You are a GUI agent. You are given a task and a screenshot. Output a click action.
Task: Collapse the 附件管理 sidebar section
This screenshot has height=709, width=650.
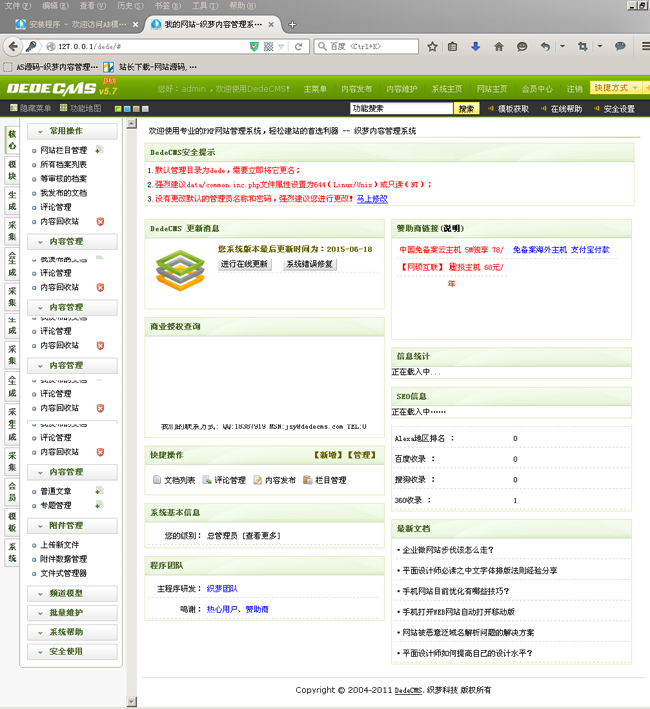click(66, 525)
